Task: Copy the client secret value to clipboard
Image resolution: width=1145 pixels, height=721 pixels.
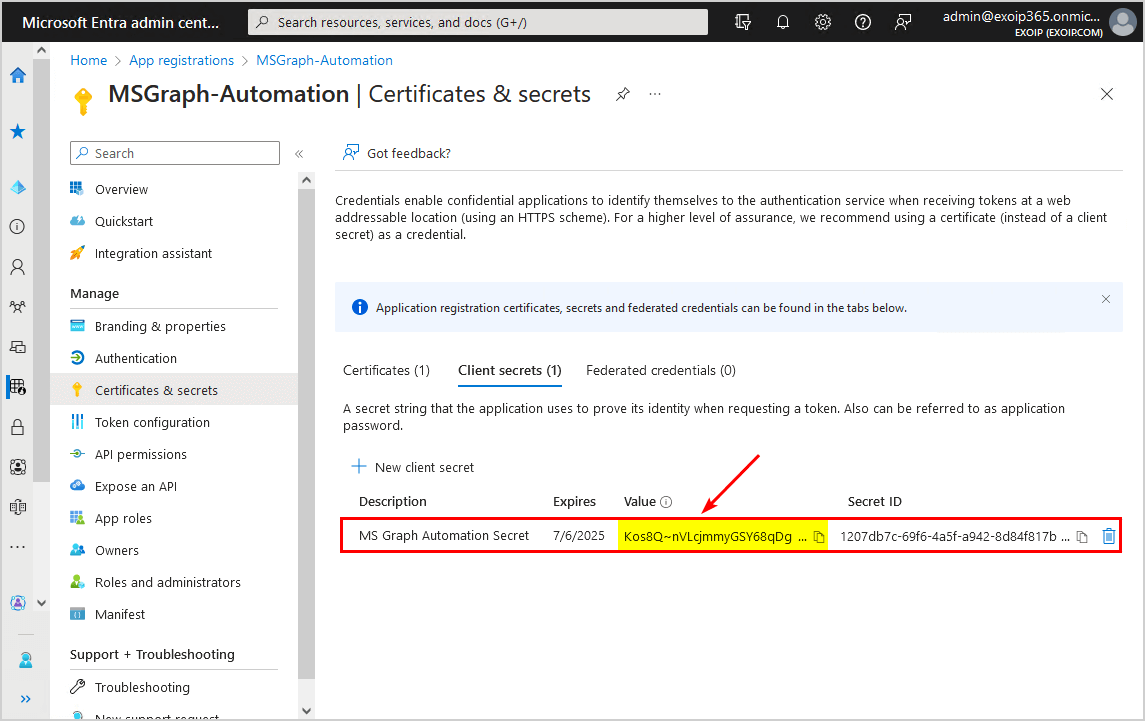Action: (818, 537)
